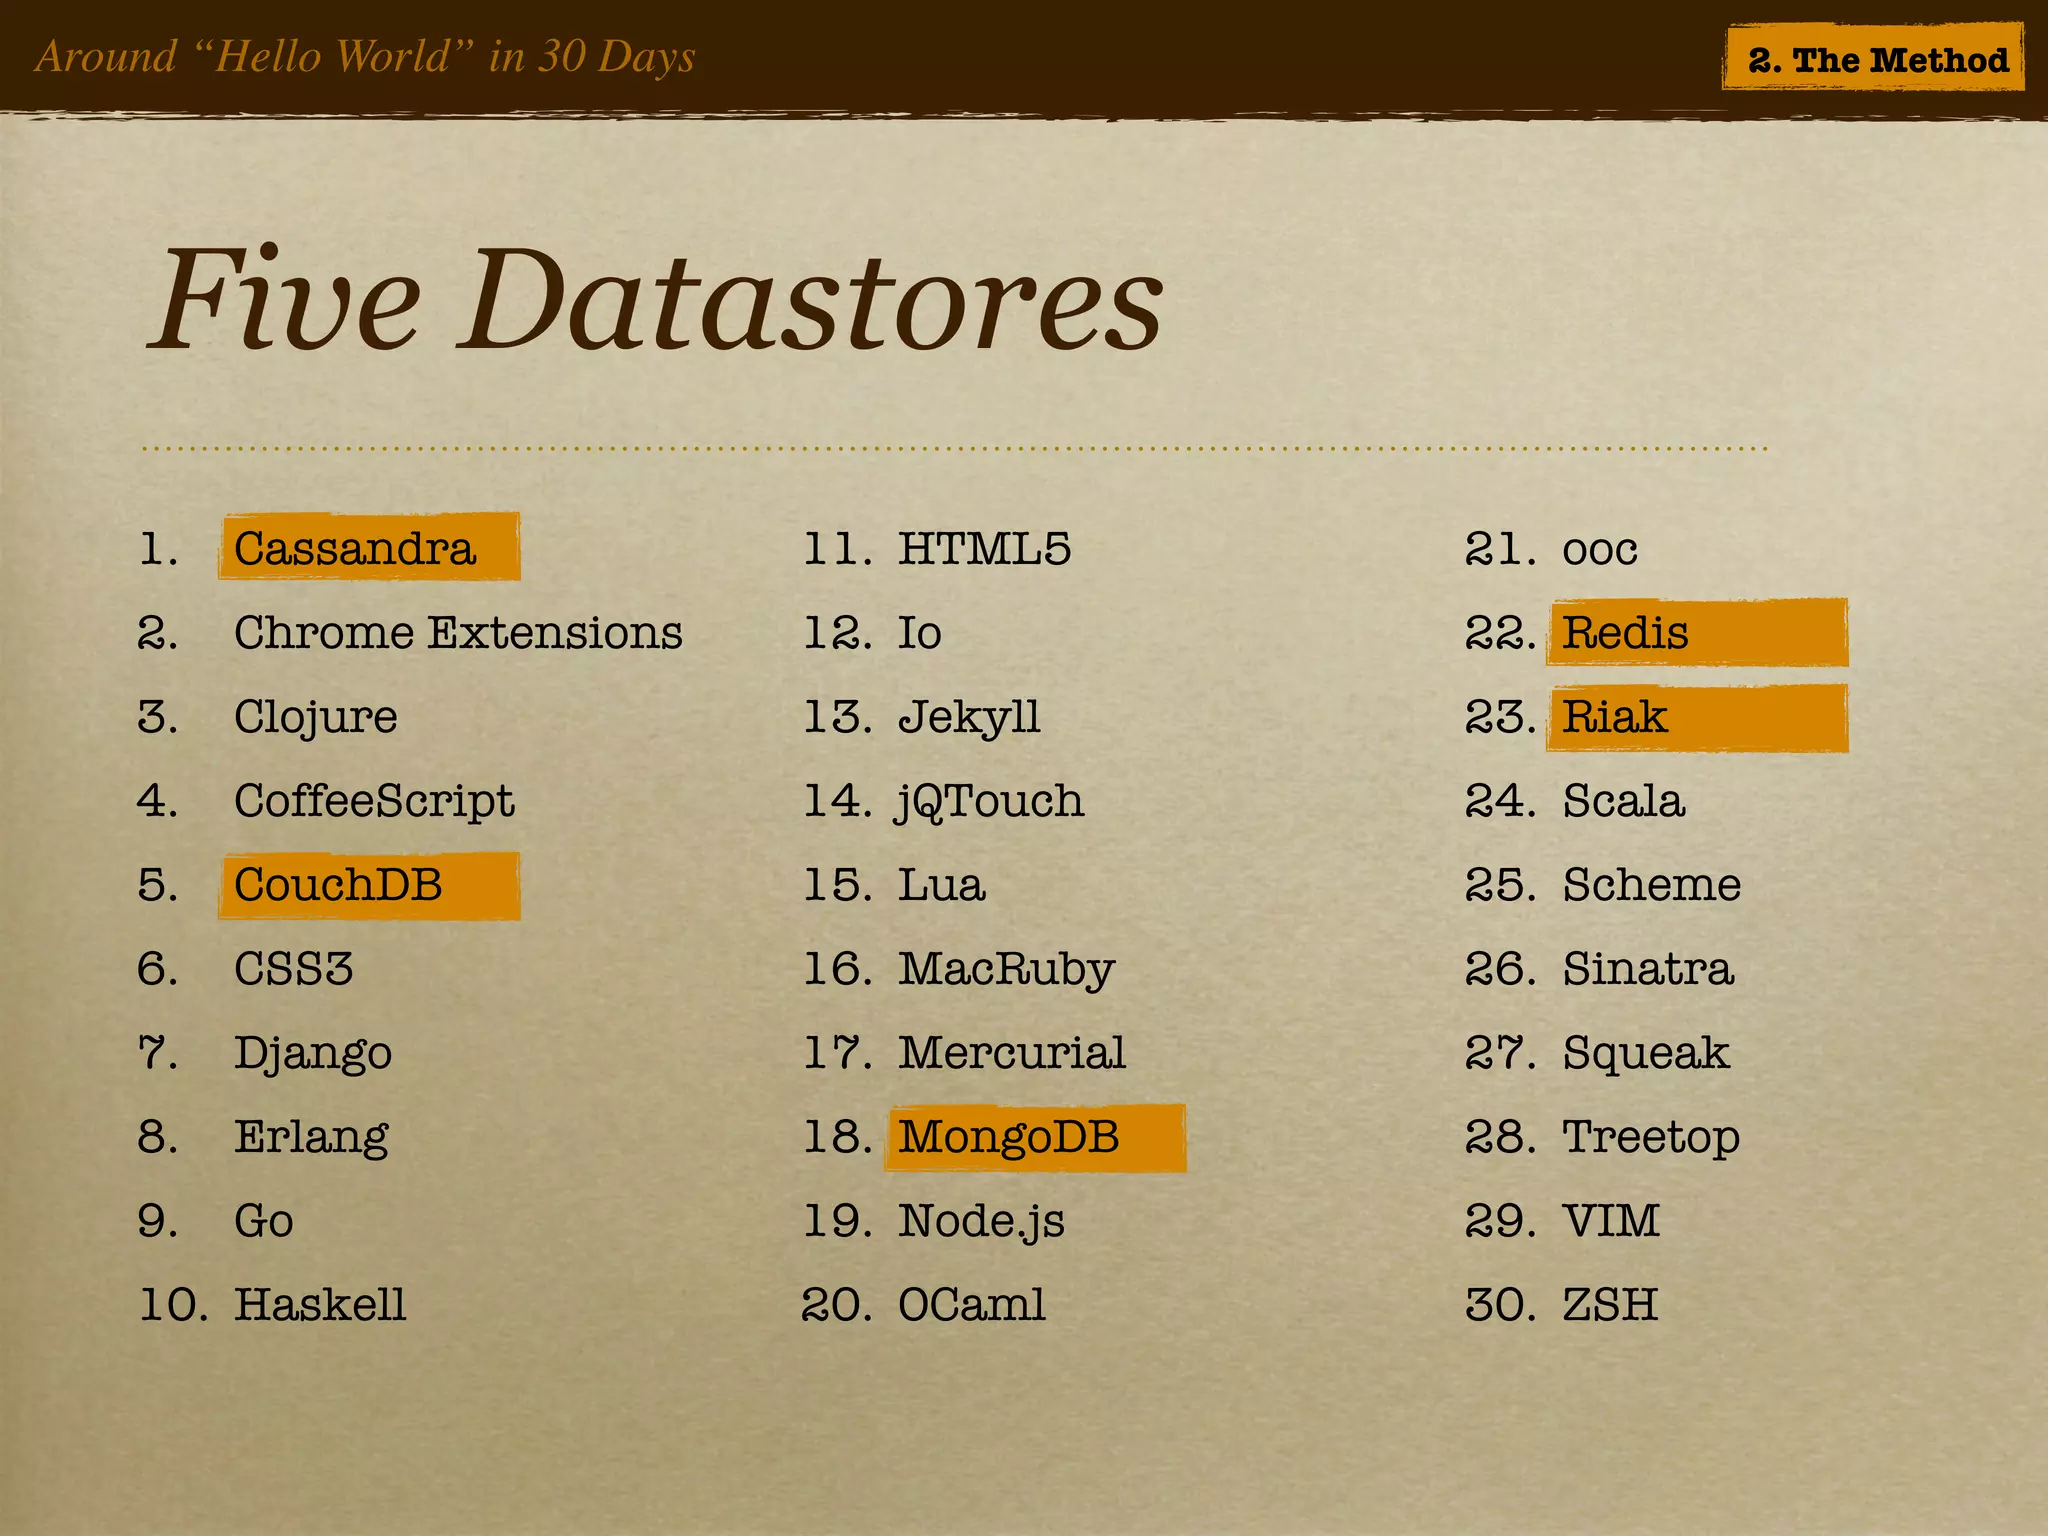Click the 'OCaml' list entry
Screen dimensions: 2048x1536
point(971,1304)
